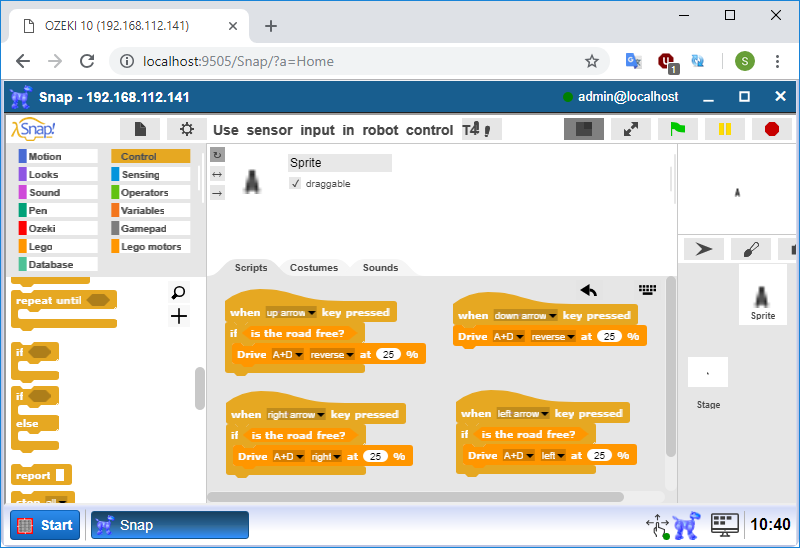Switch to the Costumes tab
Screen dimensions: 800x548
point(314,267)
